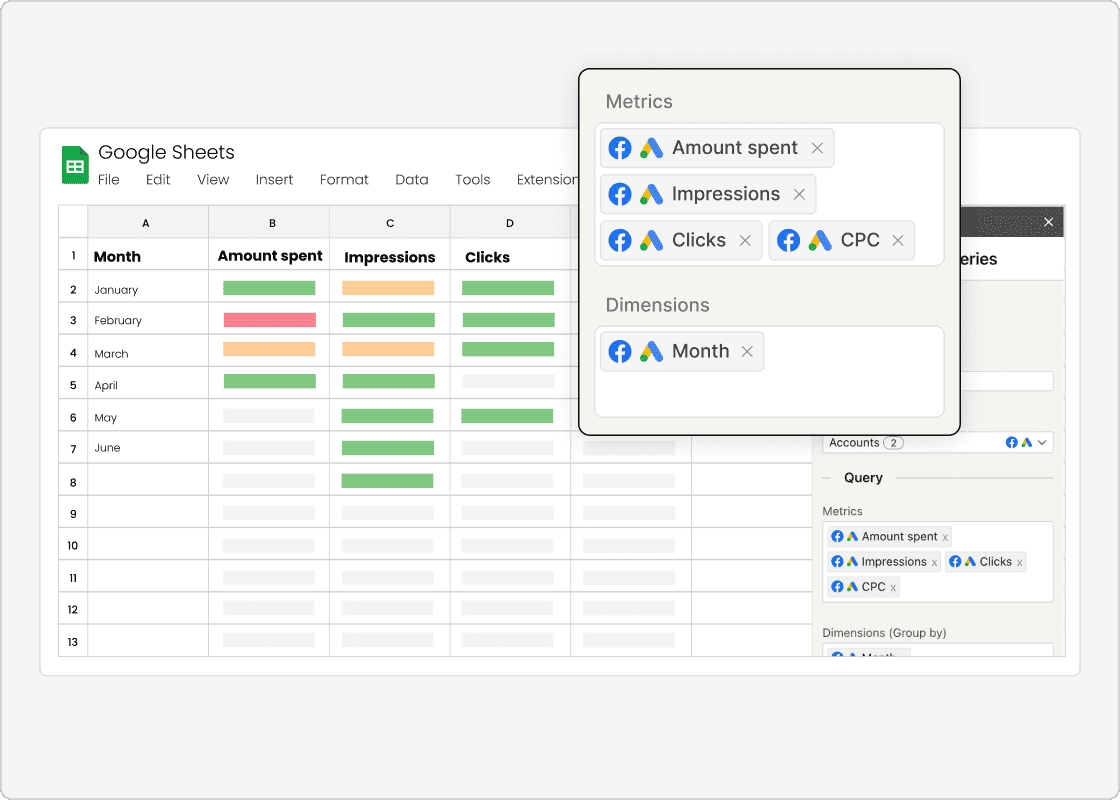Click the Facebook icon in the Accounts selector

(1011, 442)
